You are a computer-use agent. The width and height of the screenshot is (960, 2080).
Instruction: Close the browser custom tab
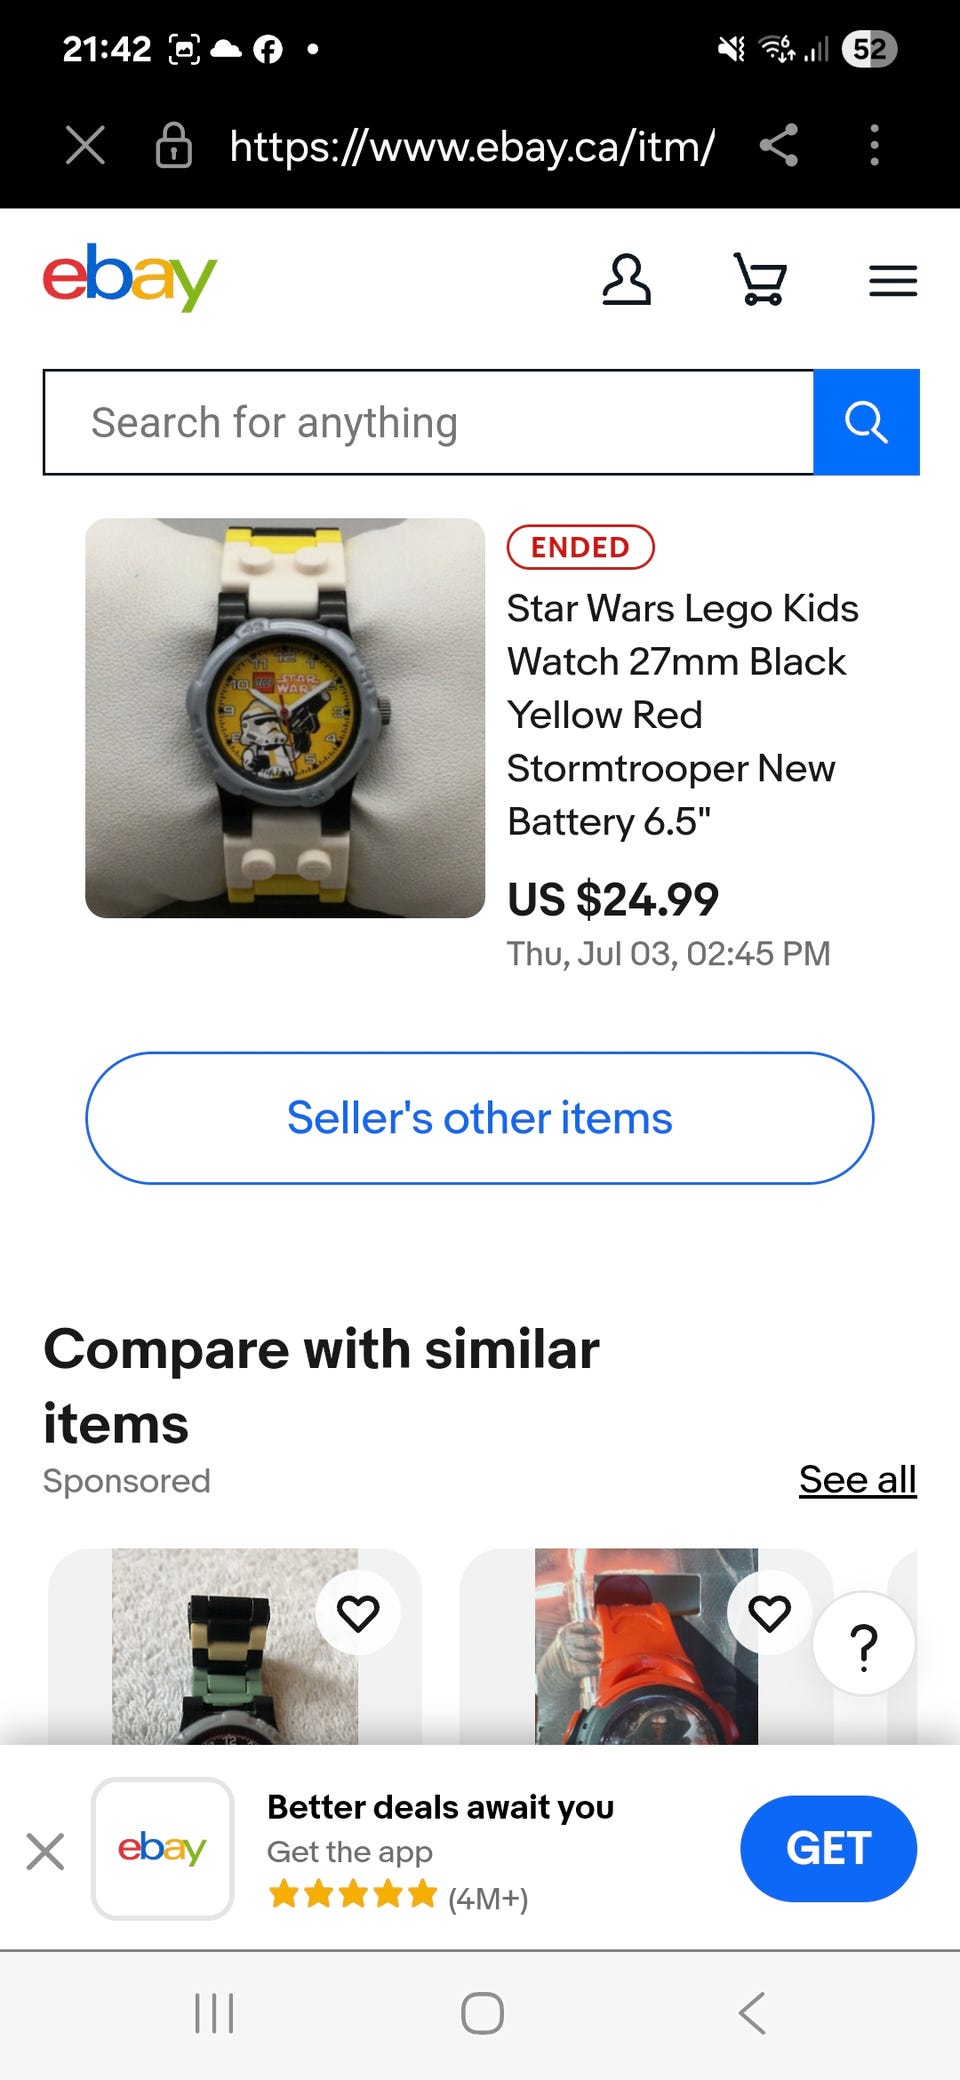[x=85, y=146]
